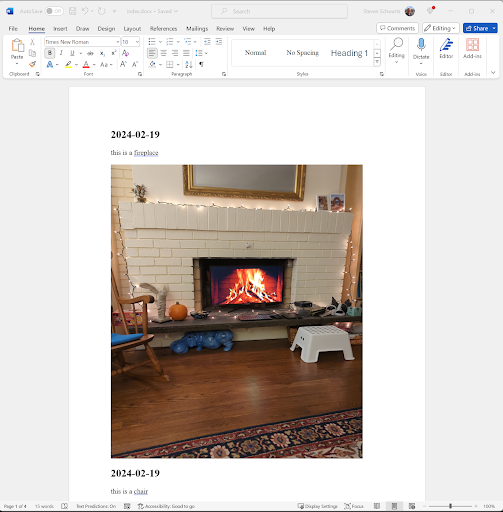The height and width of the screenshot is (512, 503).
Task: Expand the font size dropdown
Action: [137, 42]
